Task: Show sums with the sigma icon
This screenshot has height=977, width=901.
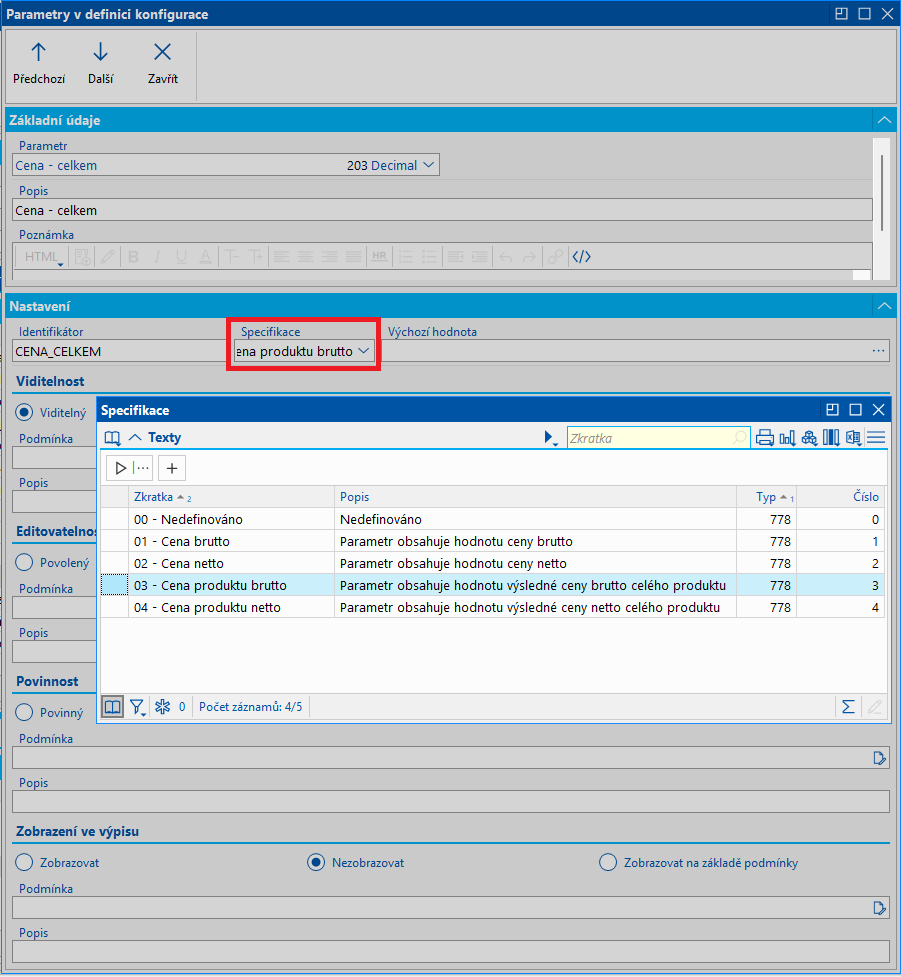Action: click(x=848, y=707)
